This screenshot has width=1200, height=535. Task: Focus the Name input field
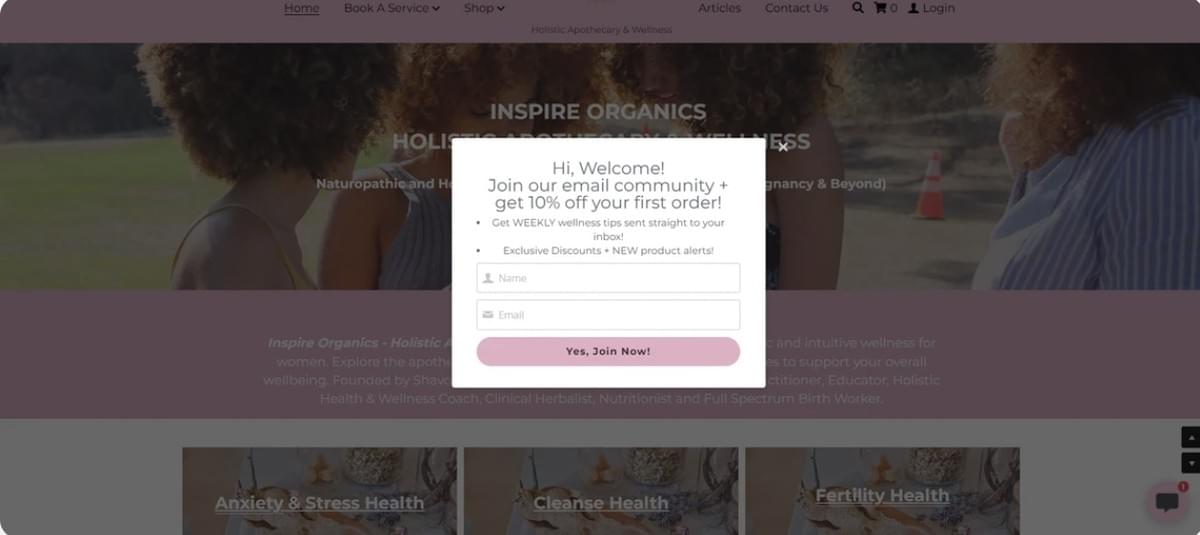(608, 278)
